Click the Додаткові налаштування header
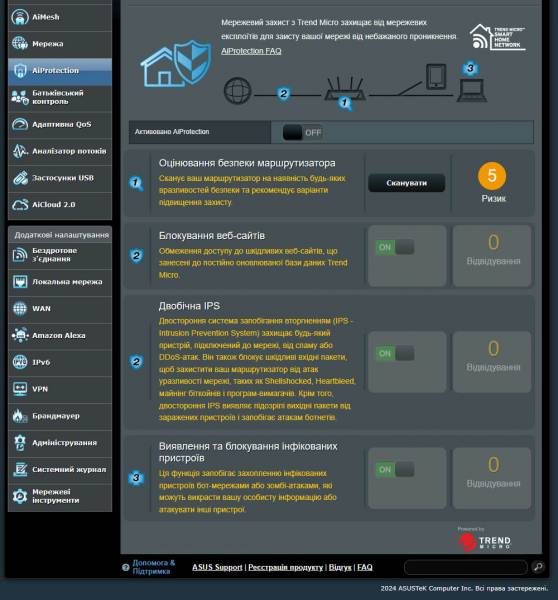 pyautogui.click(x=61, y=235)
